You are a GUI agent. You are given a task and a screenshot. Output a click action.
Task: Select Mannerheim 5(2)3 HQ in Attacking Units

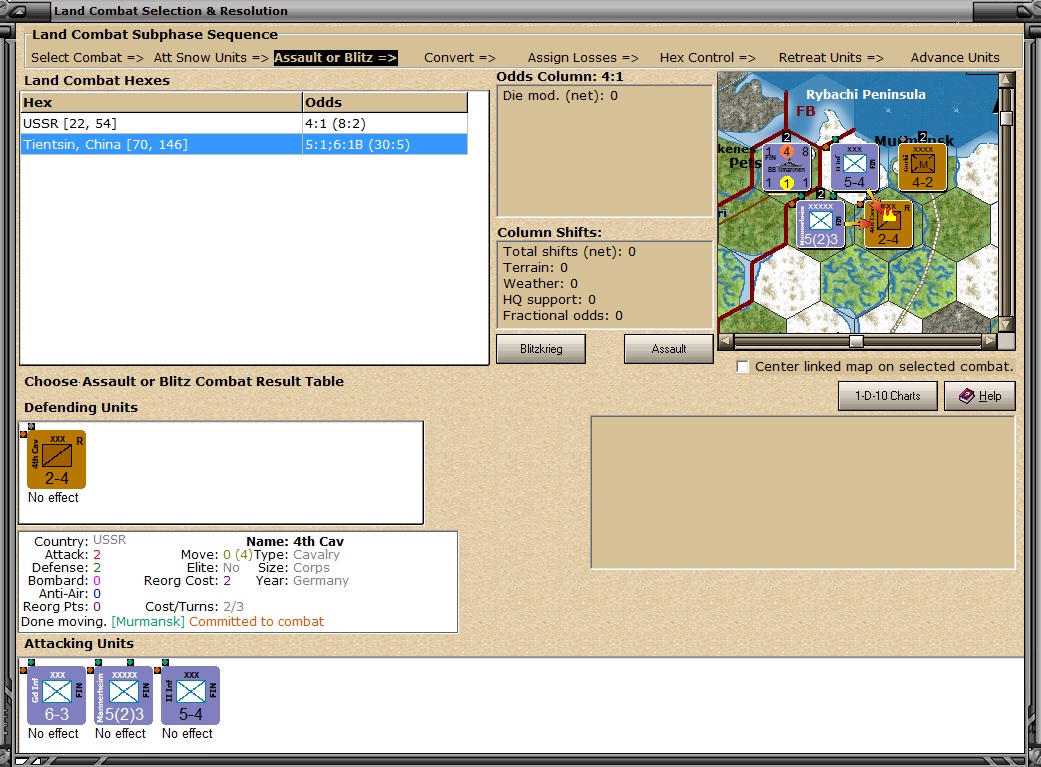[x=123, y=695]
